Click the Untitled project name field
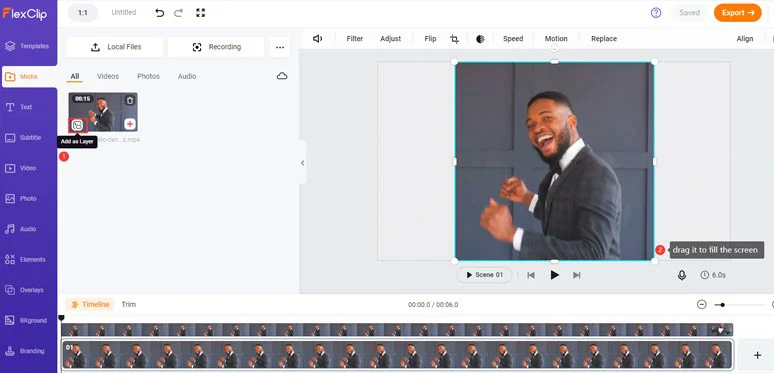The image size is (774, 373). coord(124,12)
